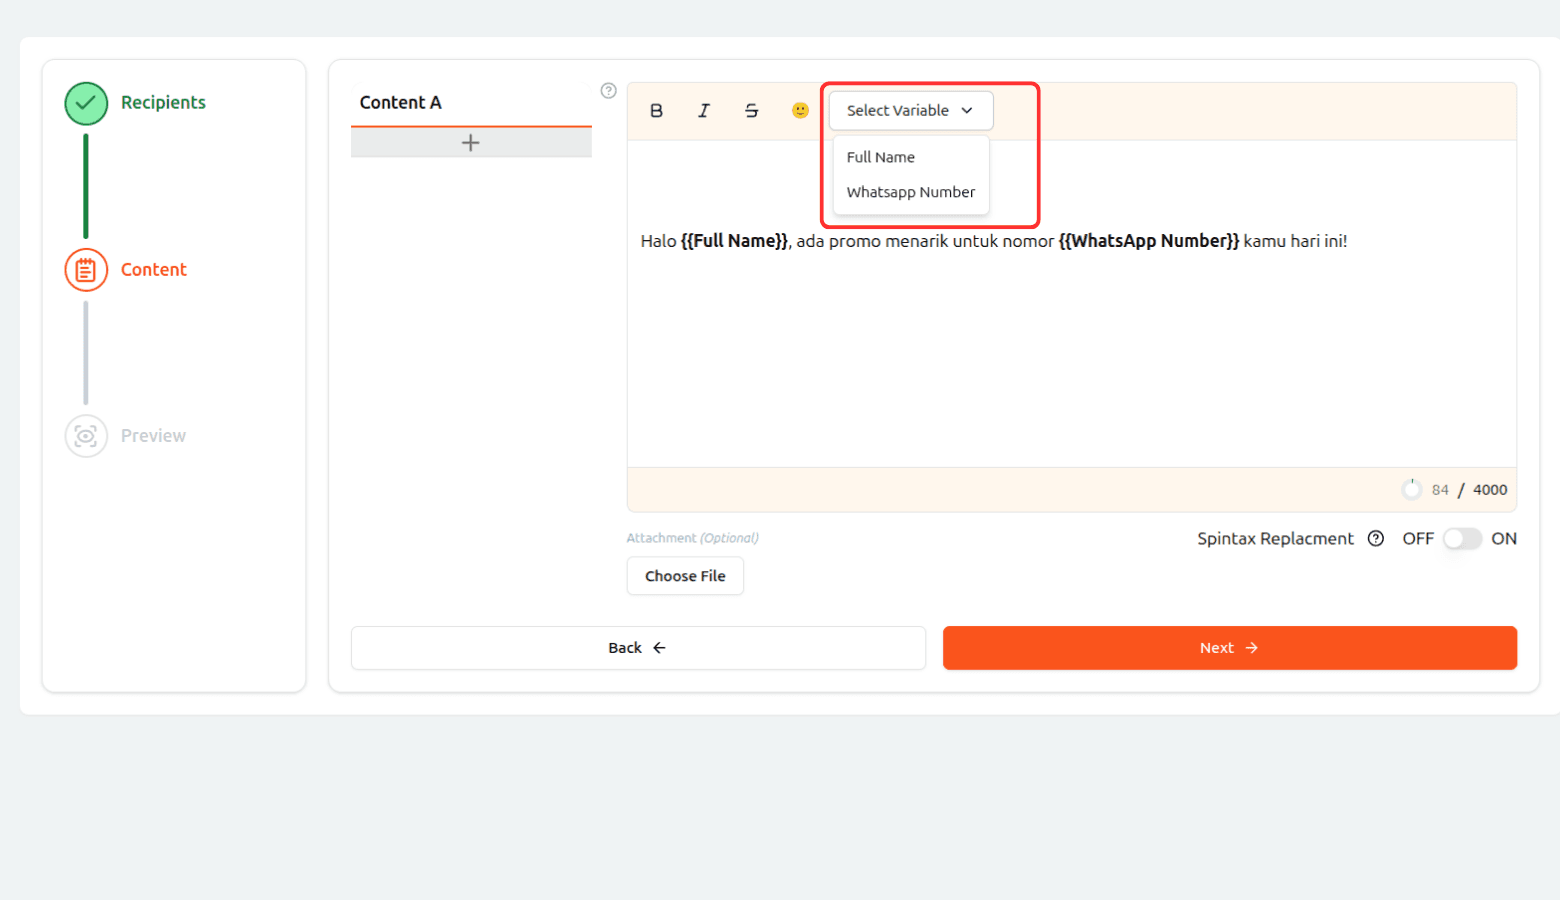Apply italic formatting to text
Viewport: 1560px width, 900px height.
tap(704, 111)
